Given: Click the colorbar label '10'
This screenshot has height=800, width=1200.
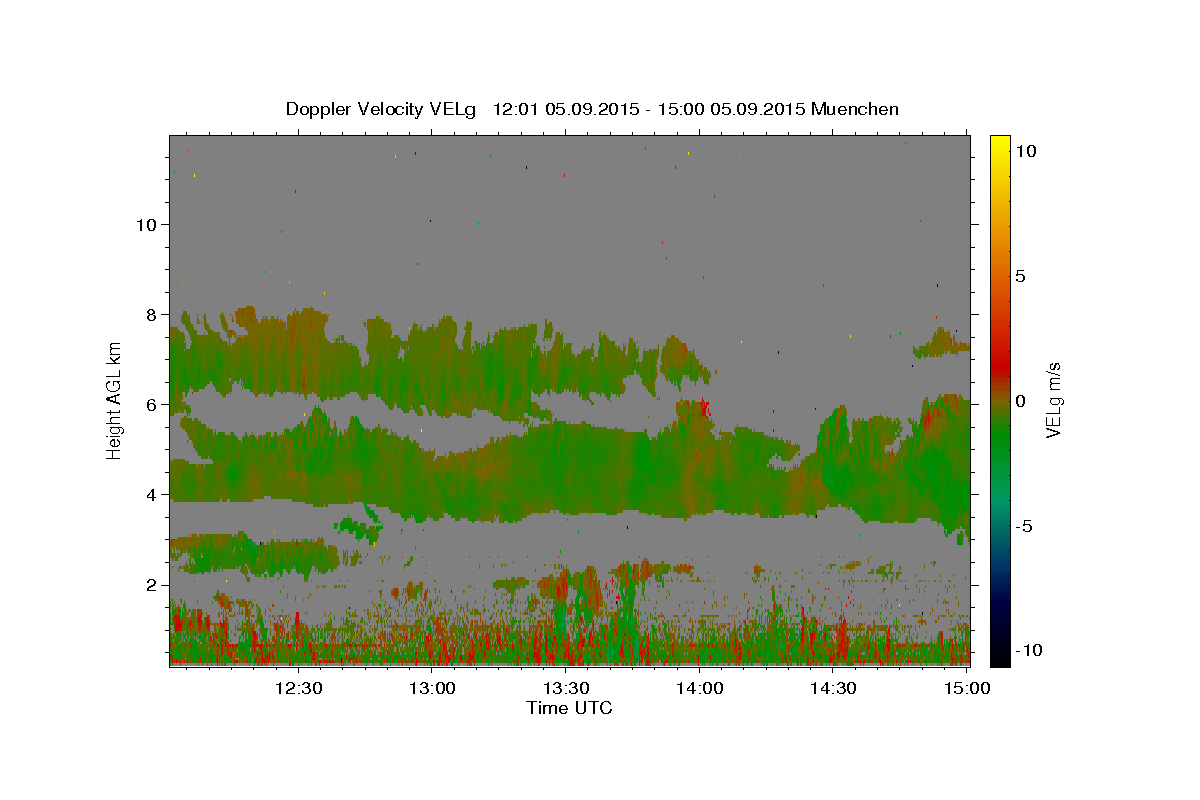Looking at the screenshot, I should (1025, 151).
